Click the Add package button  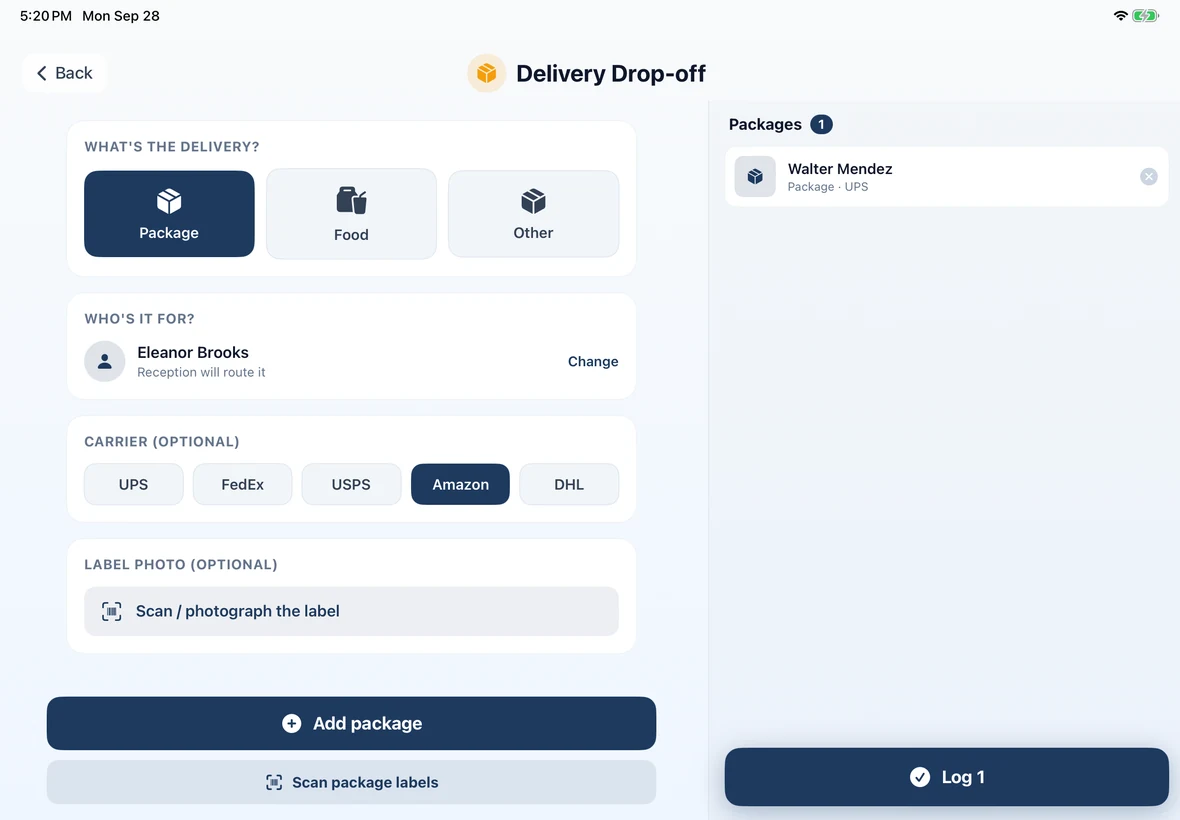[x=351, y=723]
